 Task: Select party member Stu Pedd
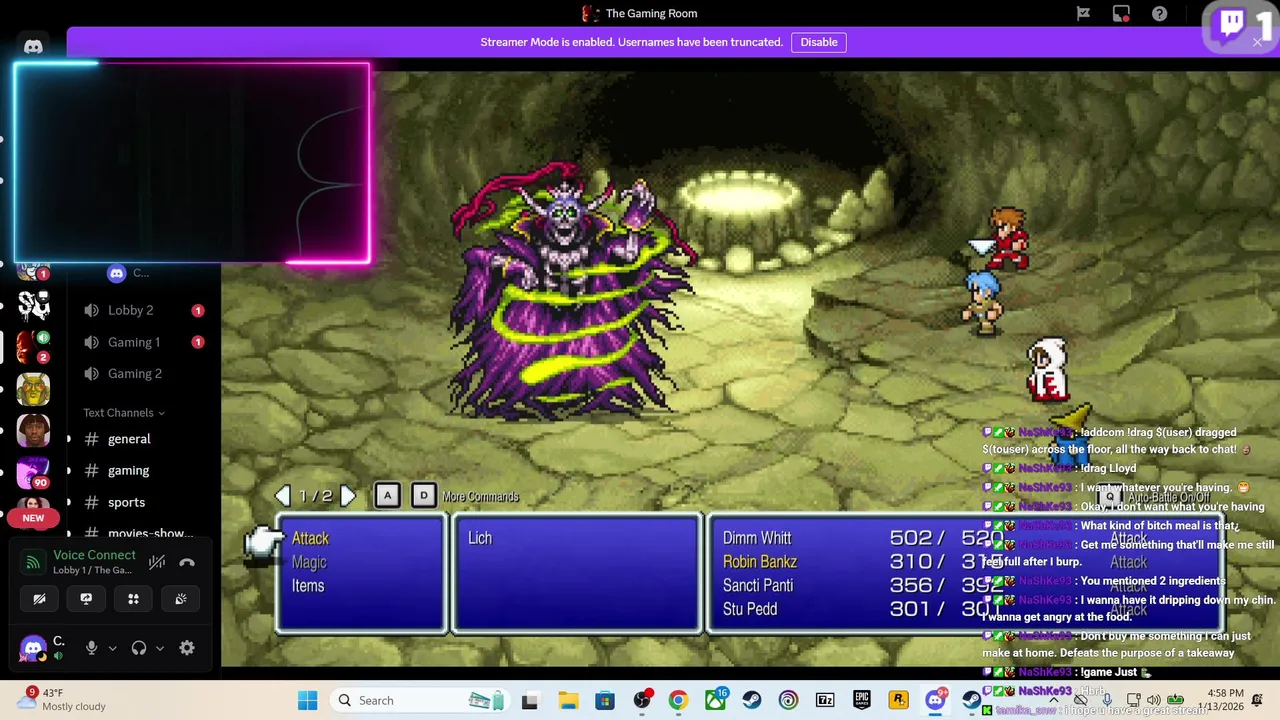point(750,609)
